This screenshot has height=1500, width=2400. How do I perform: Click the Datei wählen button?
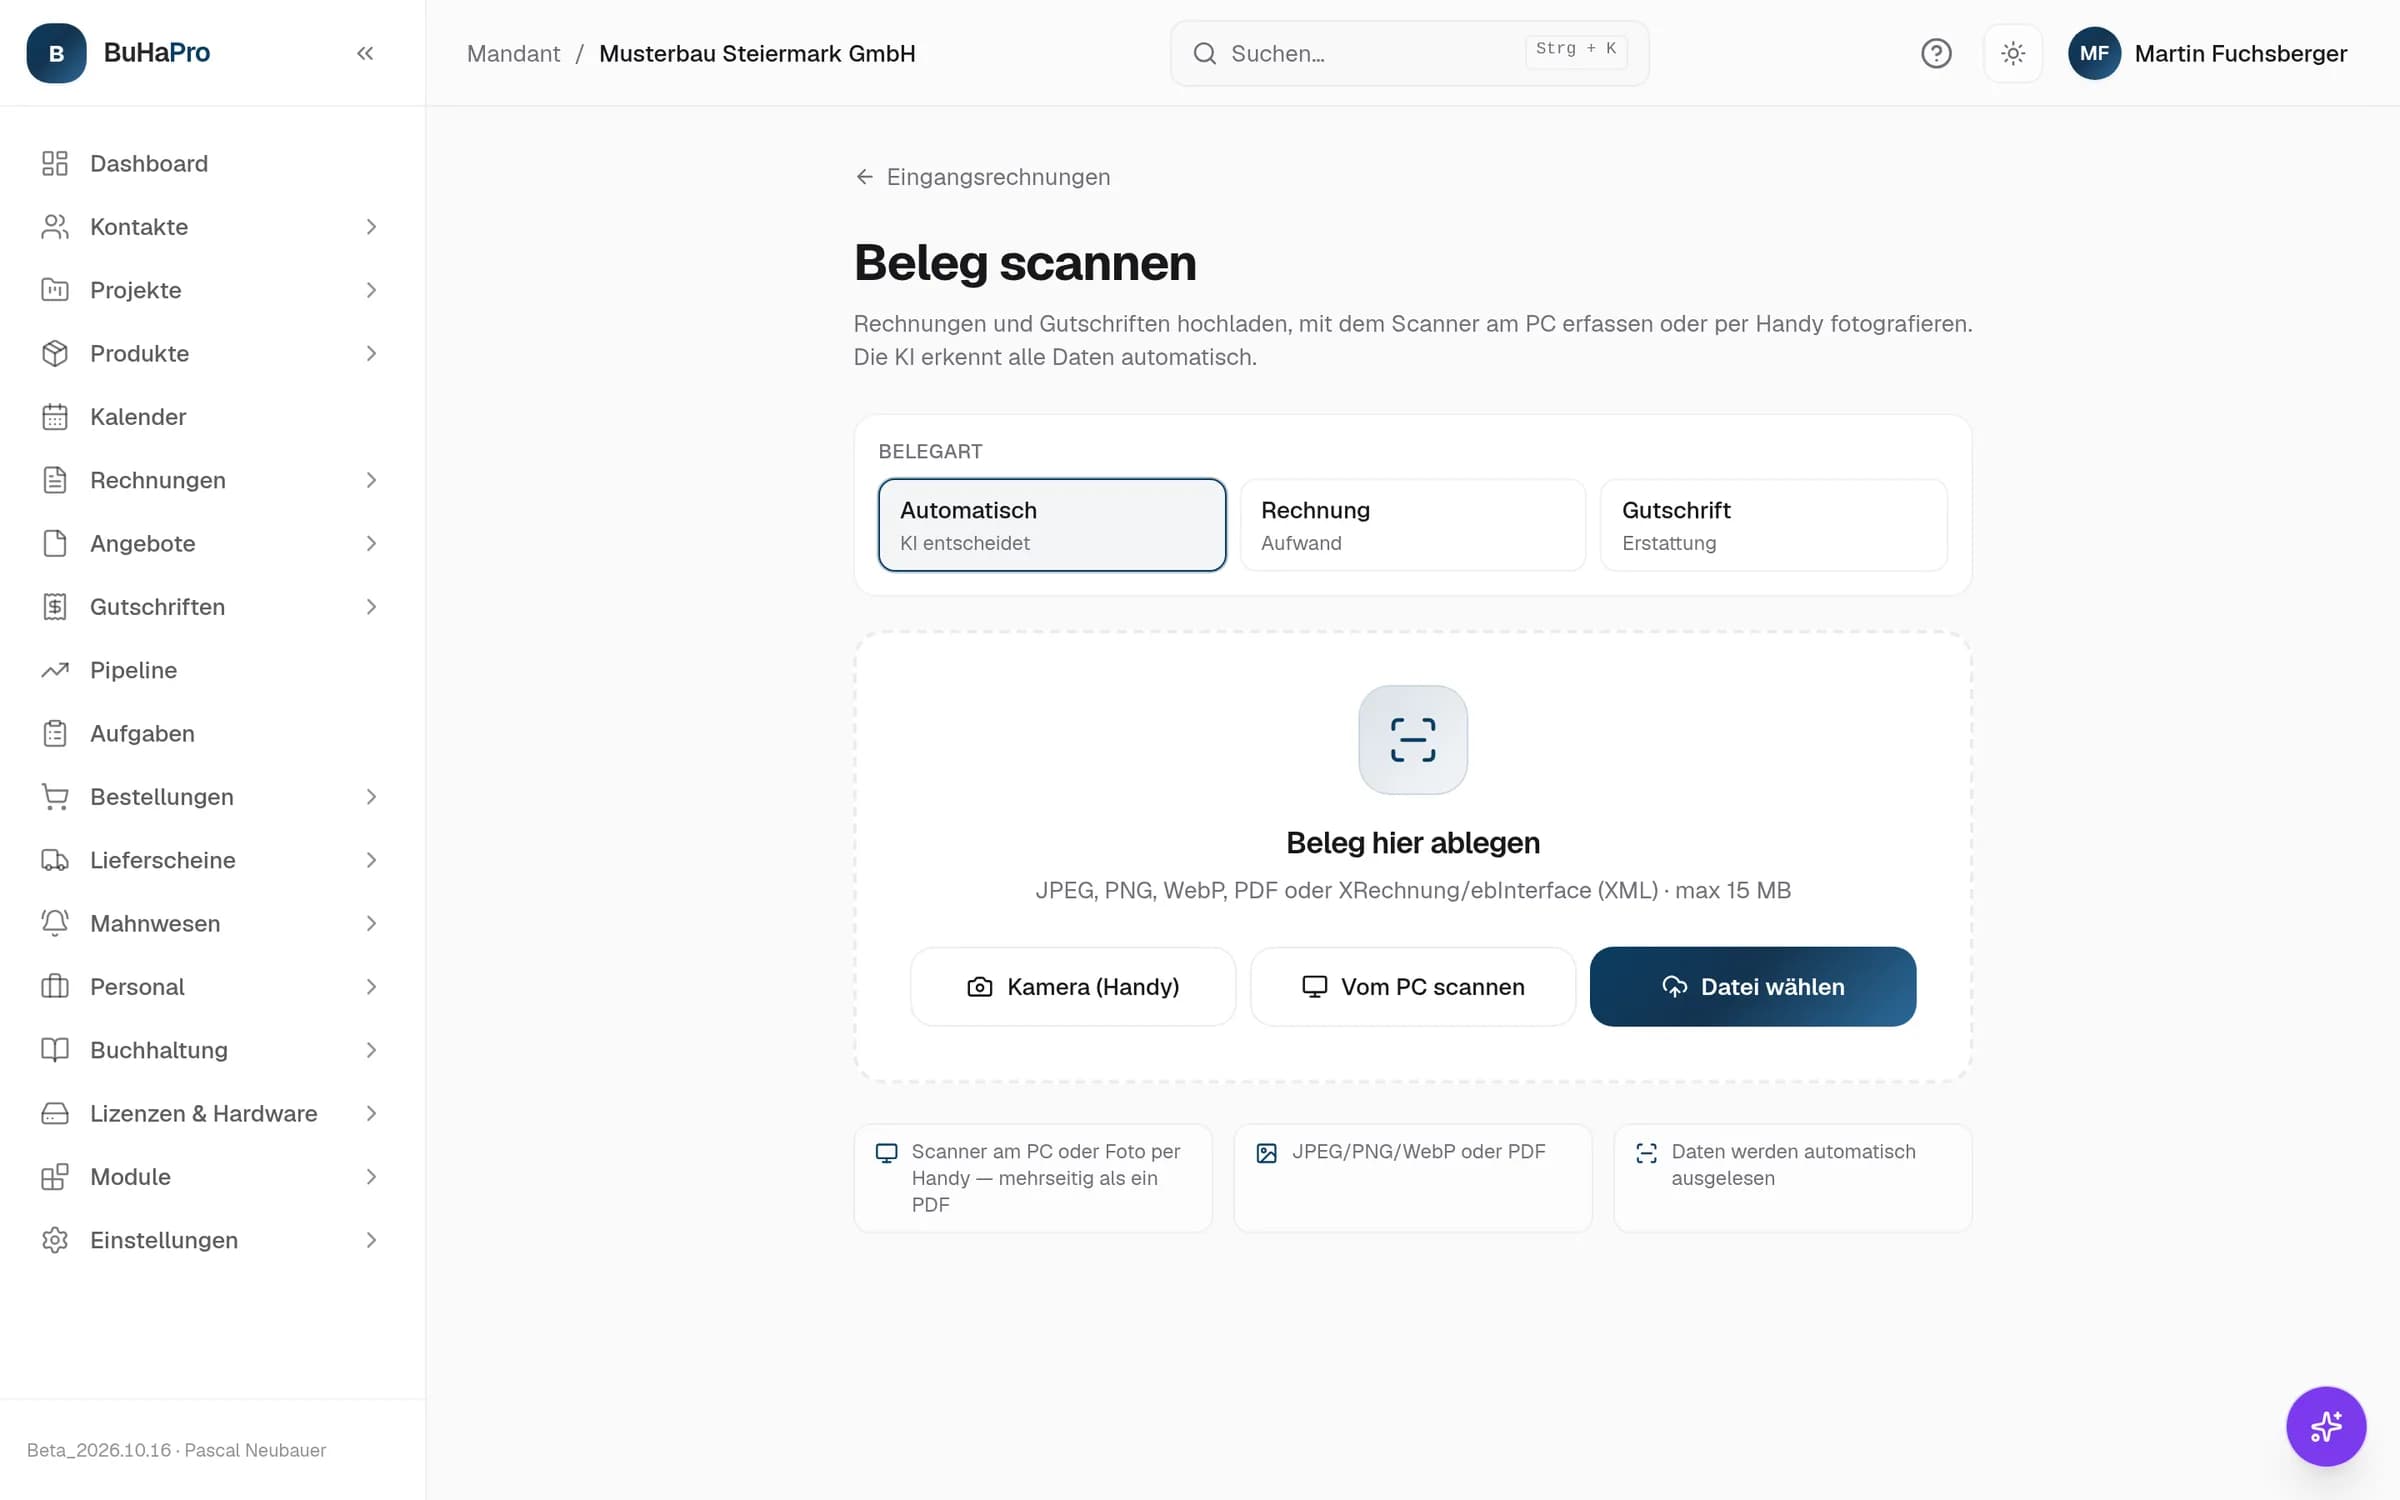[1753, 987]
